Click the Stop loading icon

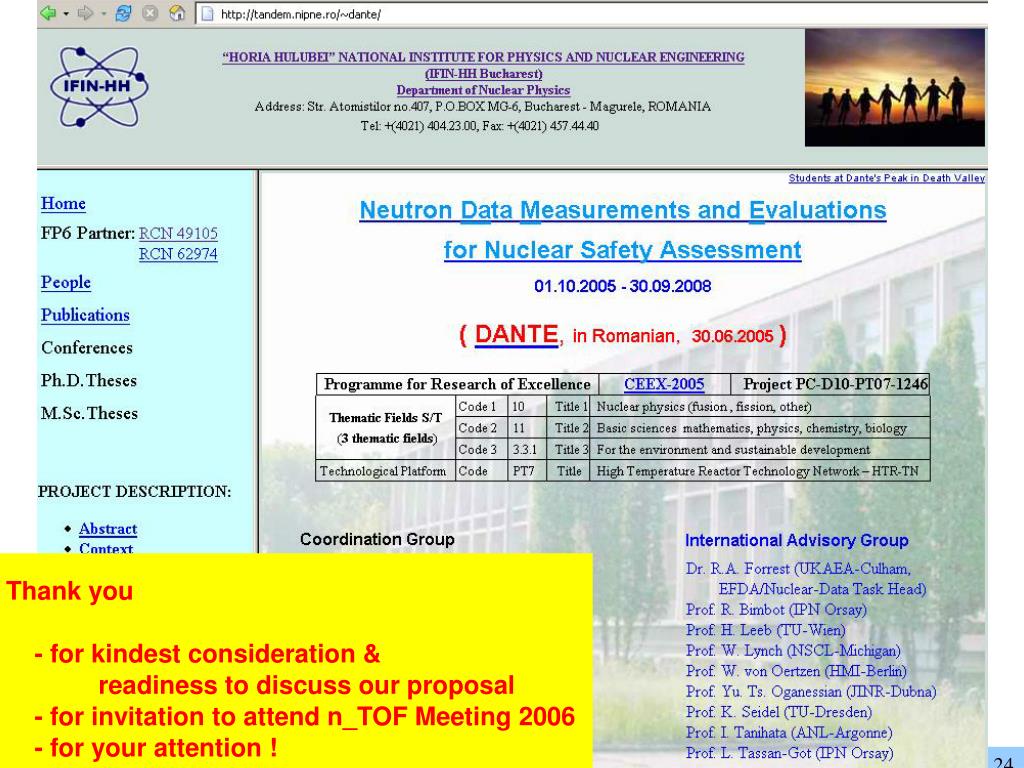(x=150, y=13)
